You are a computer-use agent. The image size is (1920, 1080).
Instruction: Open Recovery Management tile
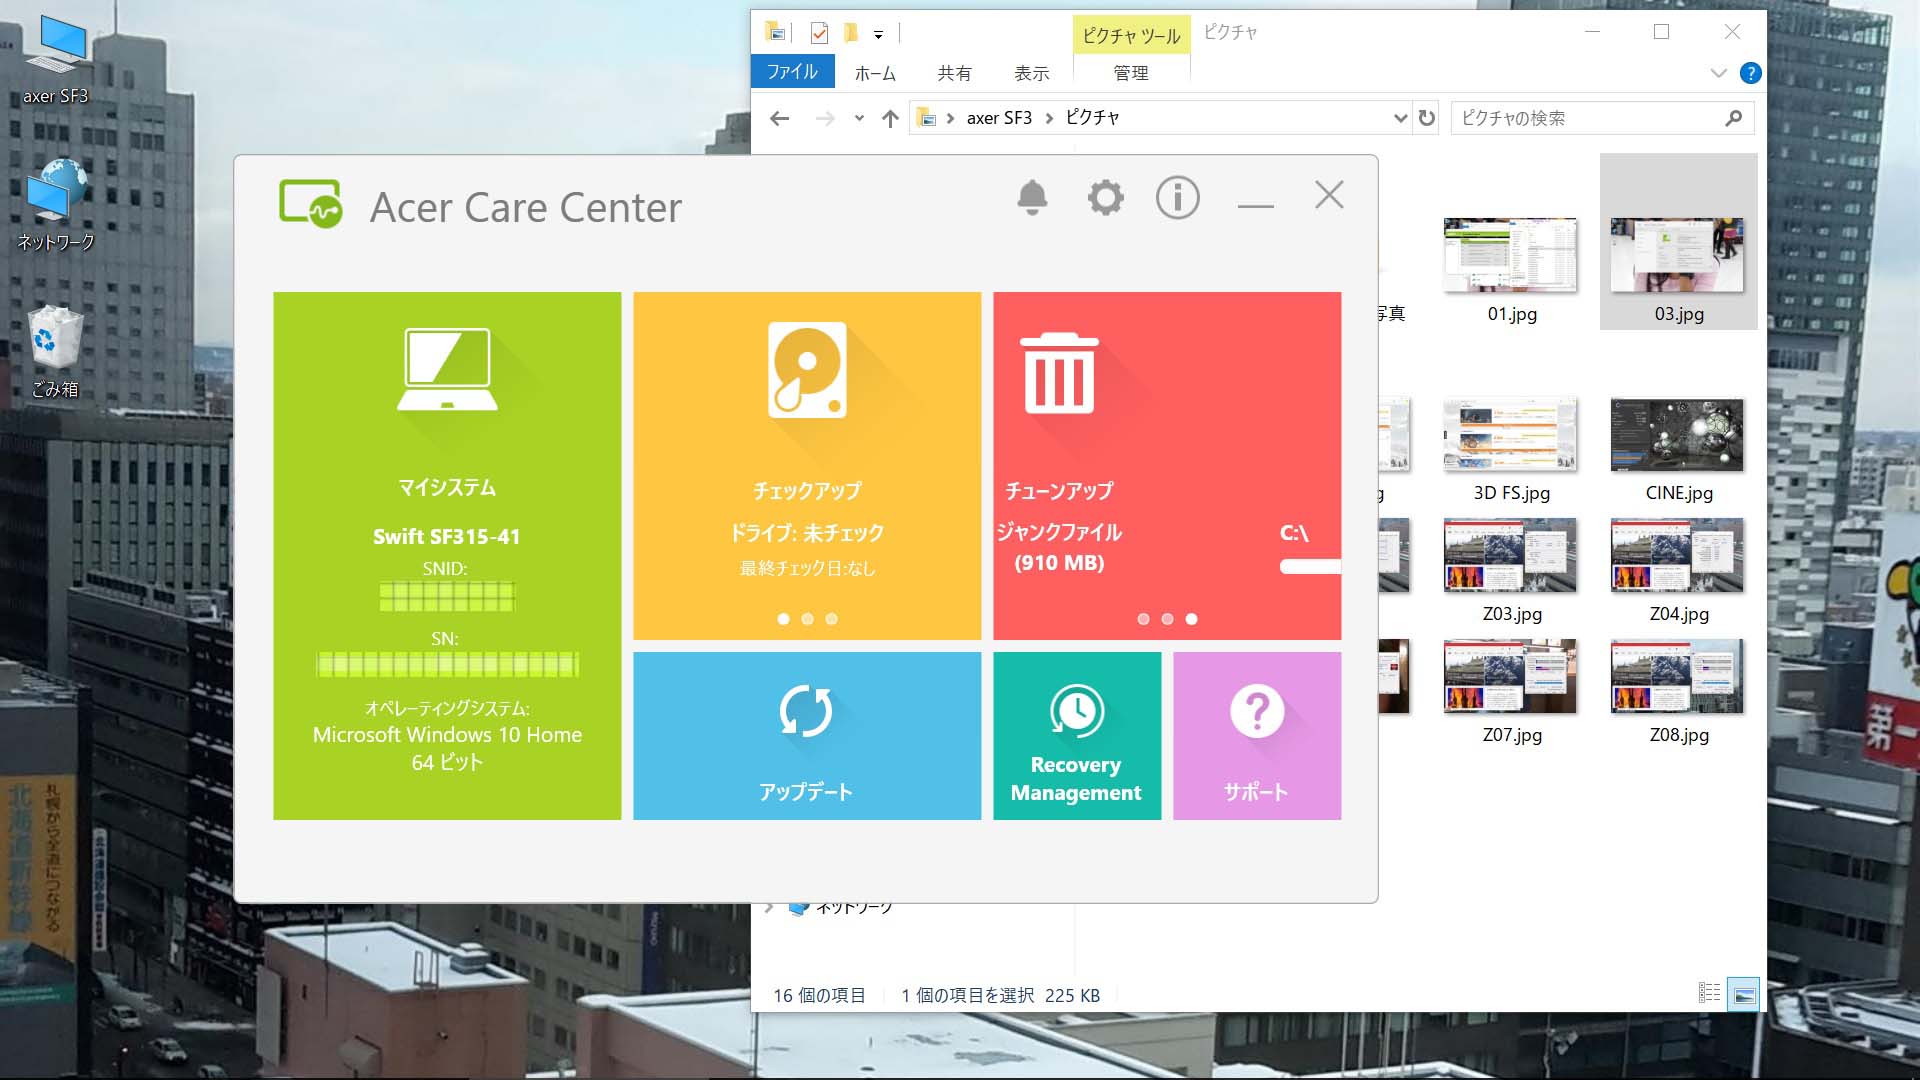pos(1077,736)
